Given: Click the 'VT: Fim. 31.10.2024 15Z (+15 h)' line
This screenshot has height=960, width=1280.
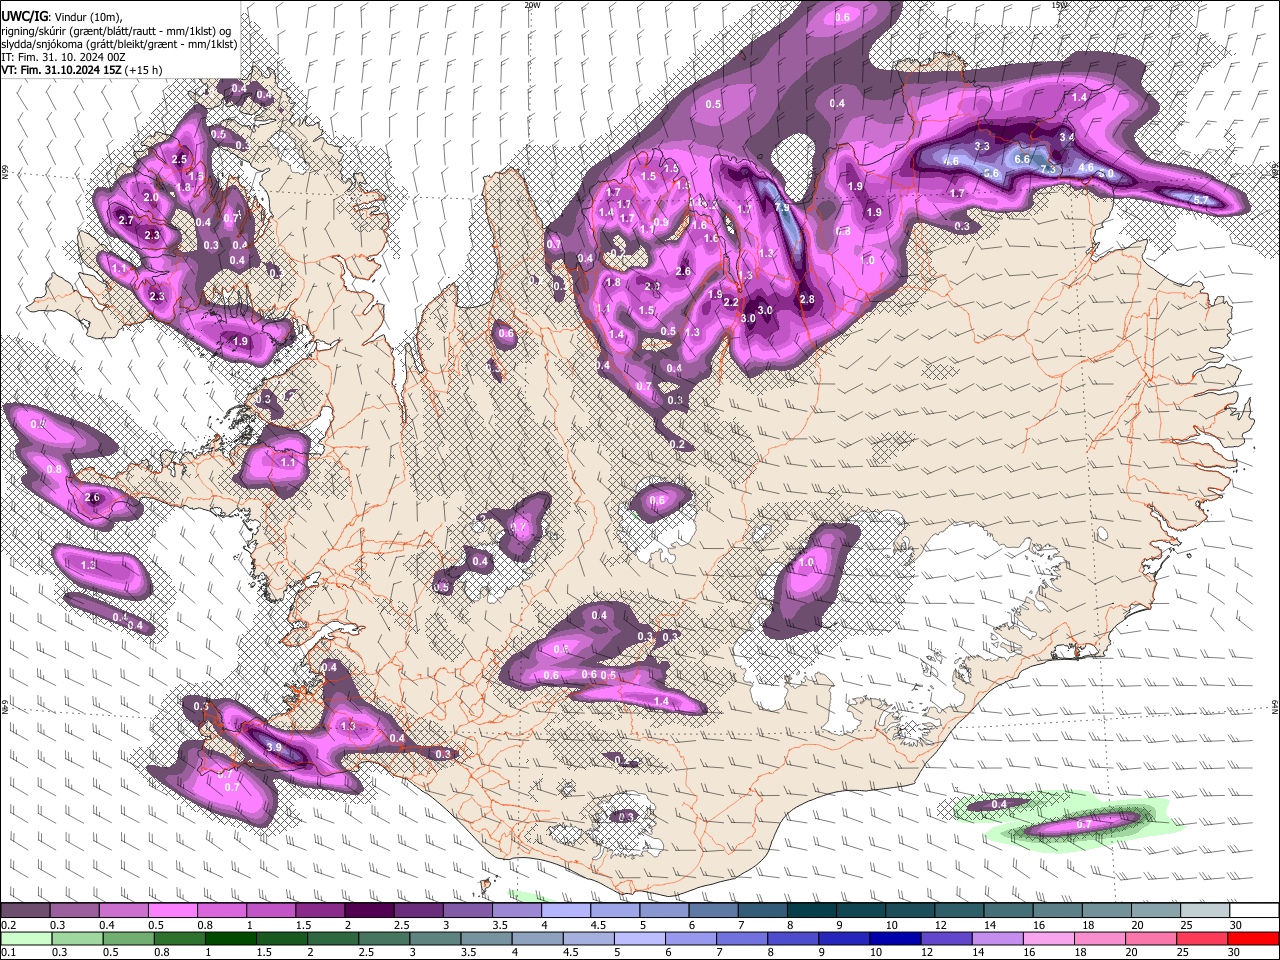Looking at the screenshot, I should point(82,70).
